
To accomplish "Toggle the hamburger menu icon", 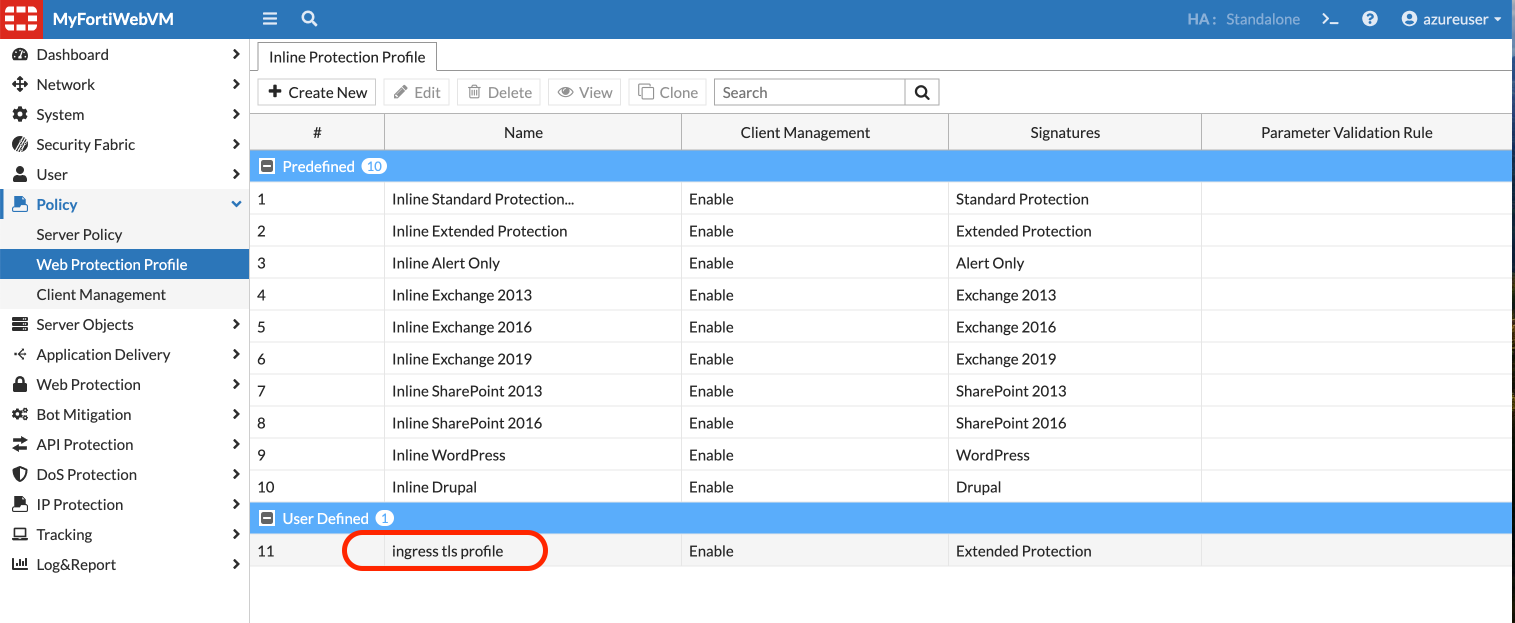I will [269, 19].
